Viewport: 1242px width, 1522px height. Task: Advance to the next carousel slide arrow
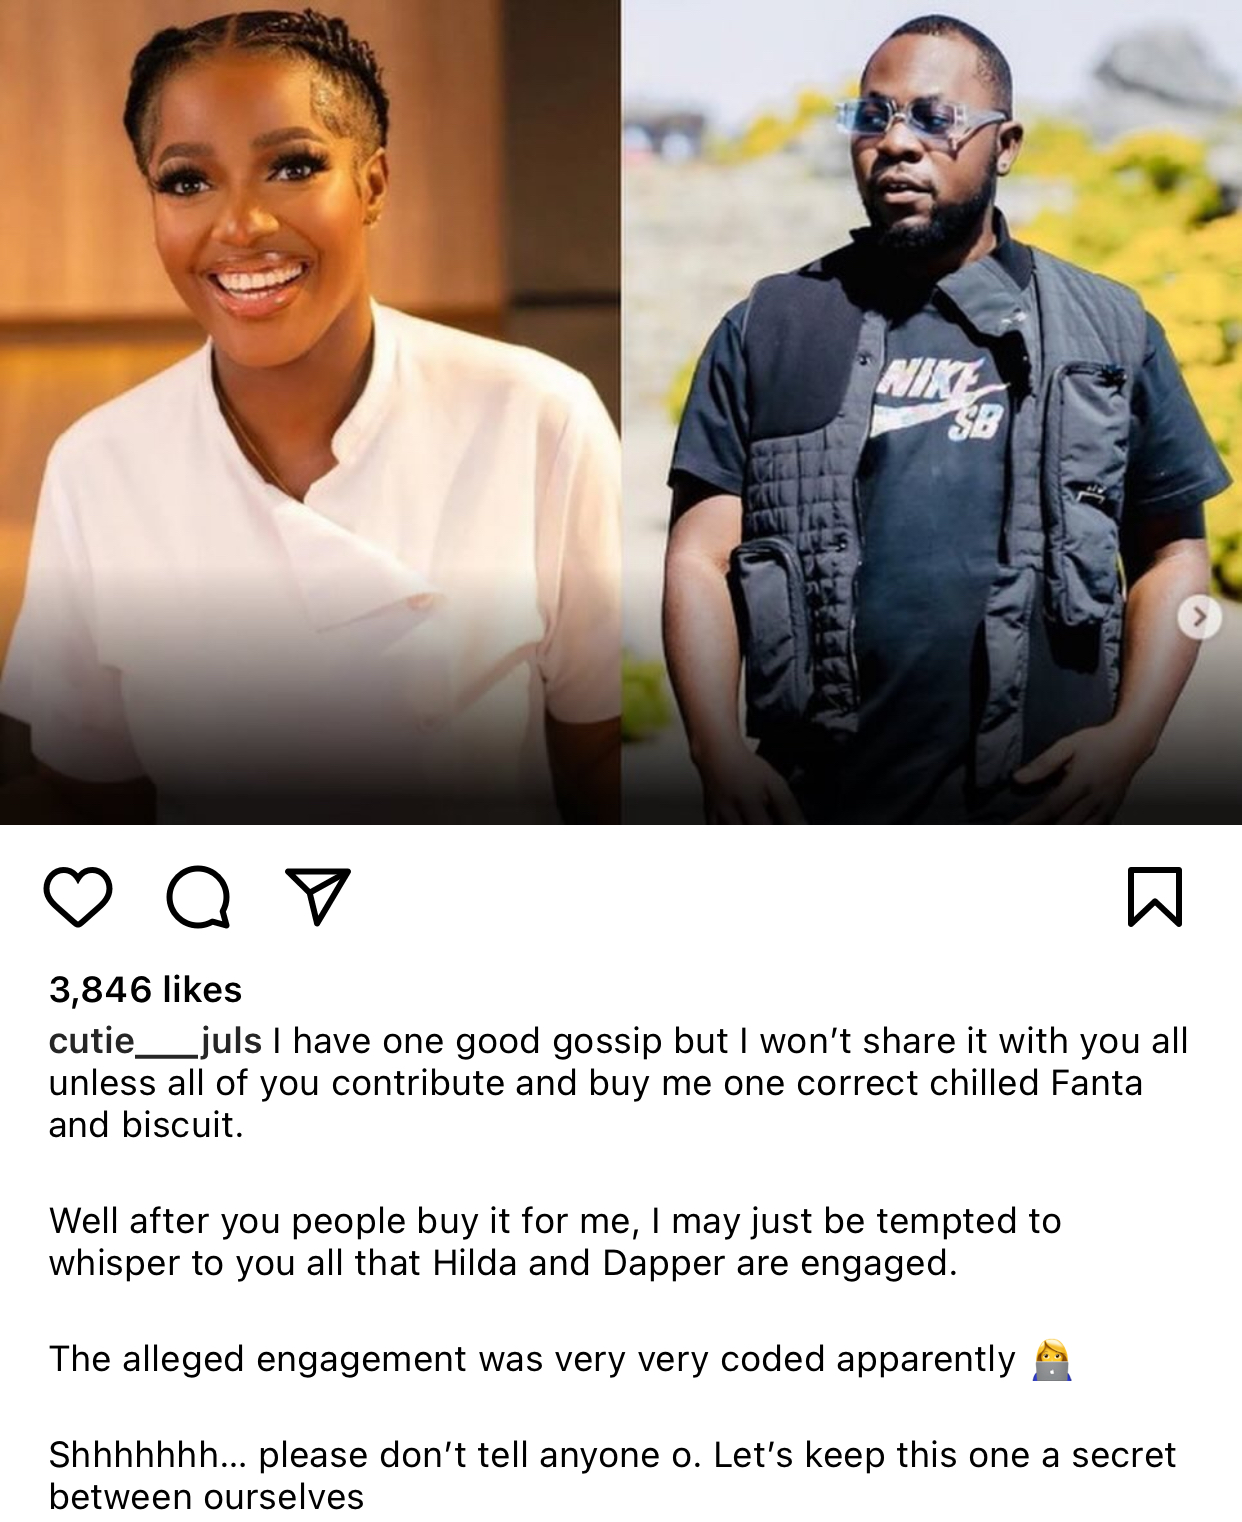point(1199,617)
